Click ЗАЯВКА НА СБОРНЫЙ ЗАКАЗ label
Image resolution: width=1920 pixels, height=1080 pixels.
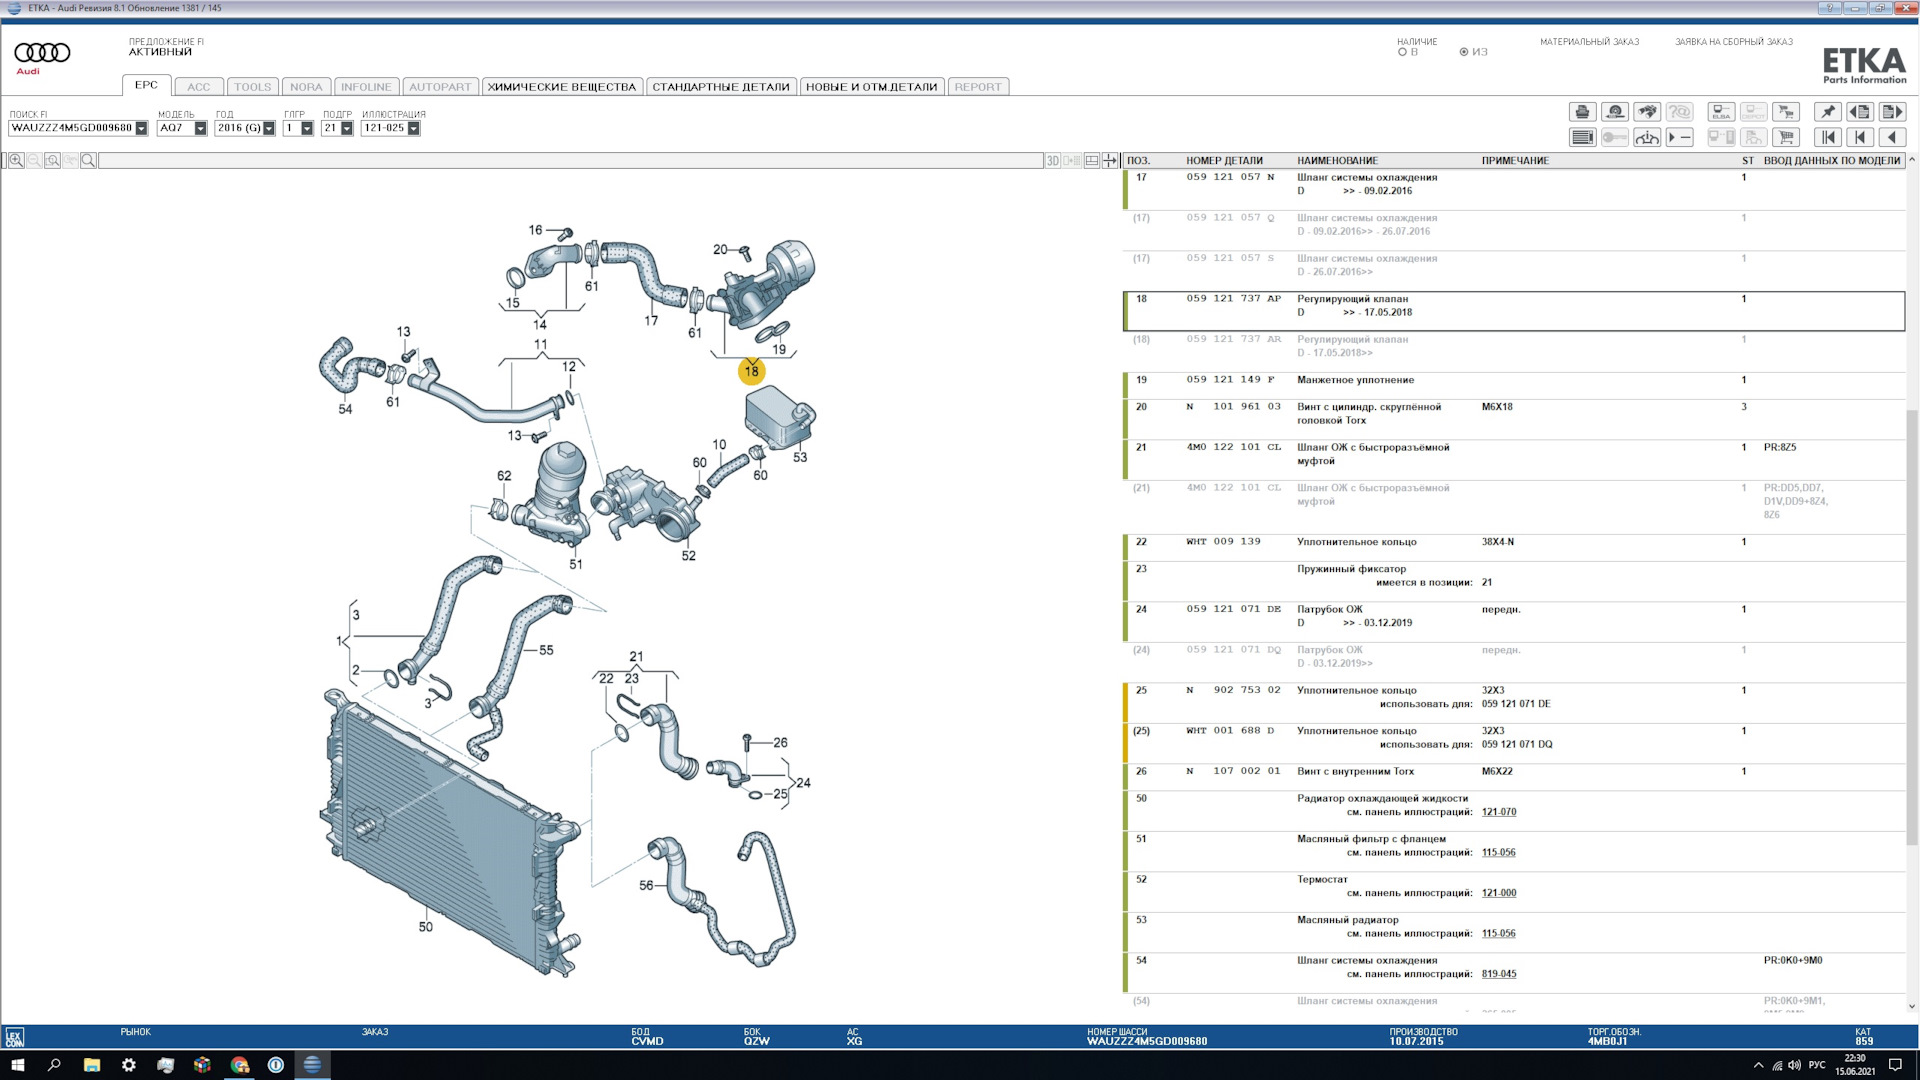coord(1734,42)
